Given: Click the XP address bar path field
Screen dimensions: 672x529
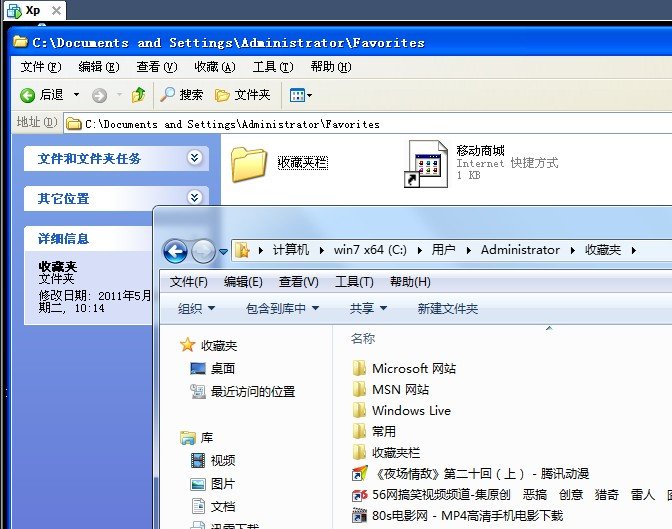Looking at the screenshot, I should (369, 124).
